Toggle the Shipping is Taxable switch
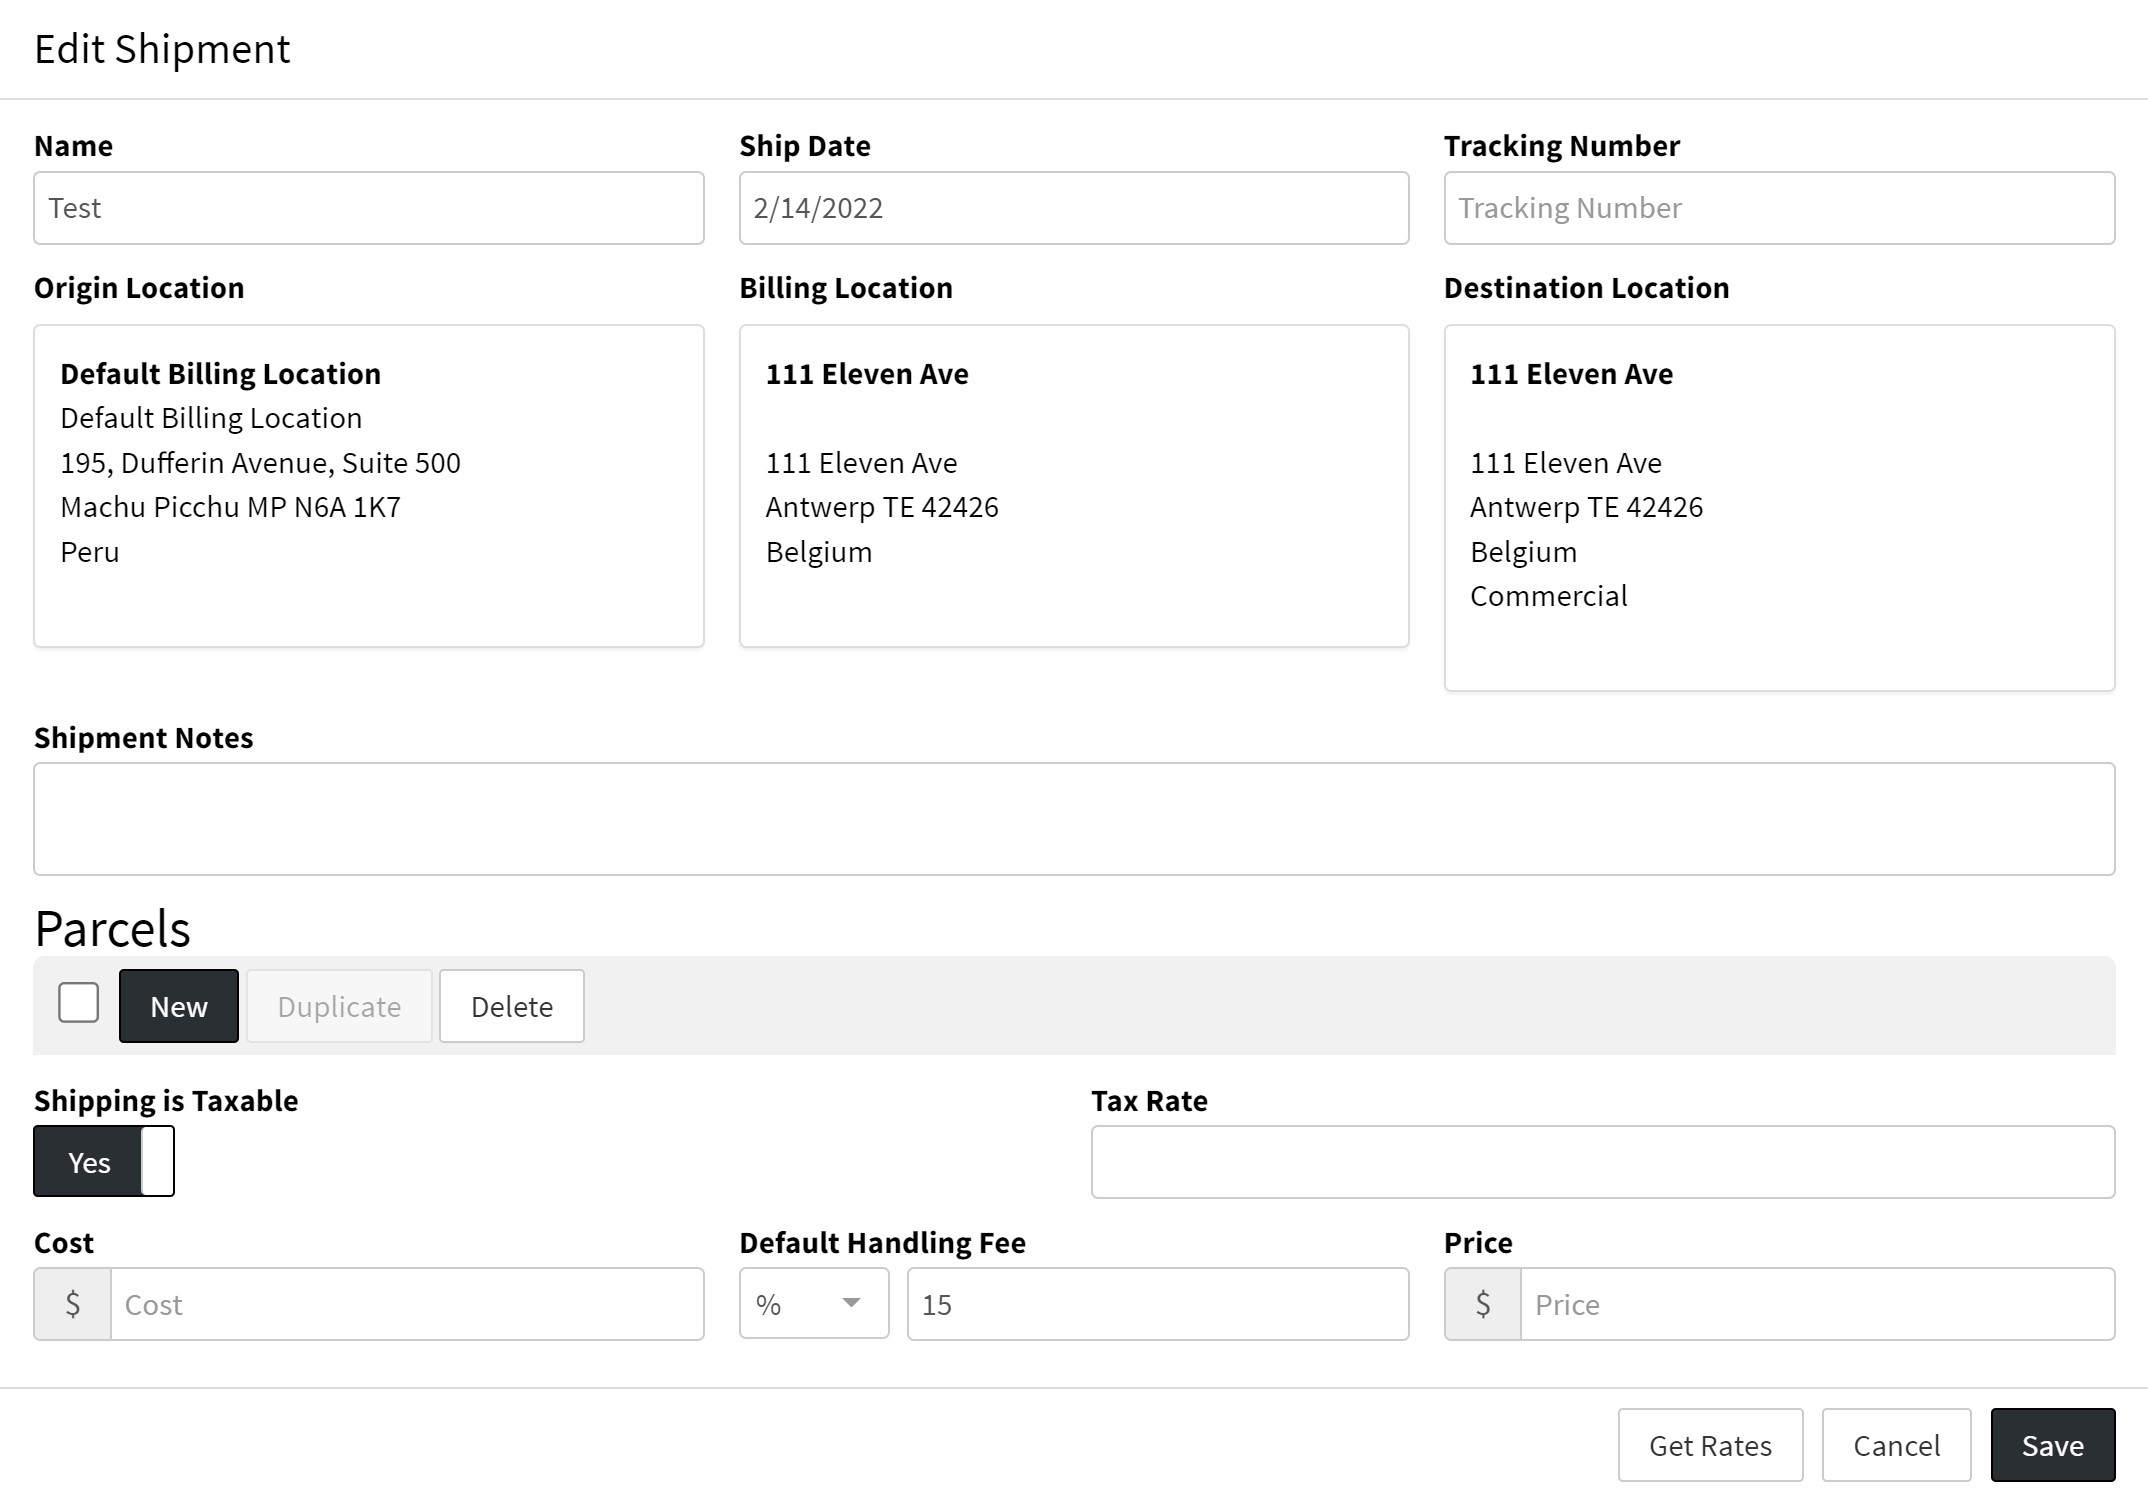 click(x=104, y=1161)
